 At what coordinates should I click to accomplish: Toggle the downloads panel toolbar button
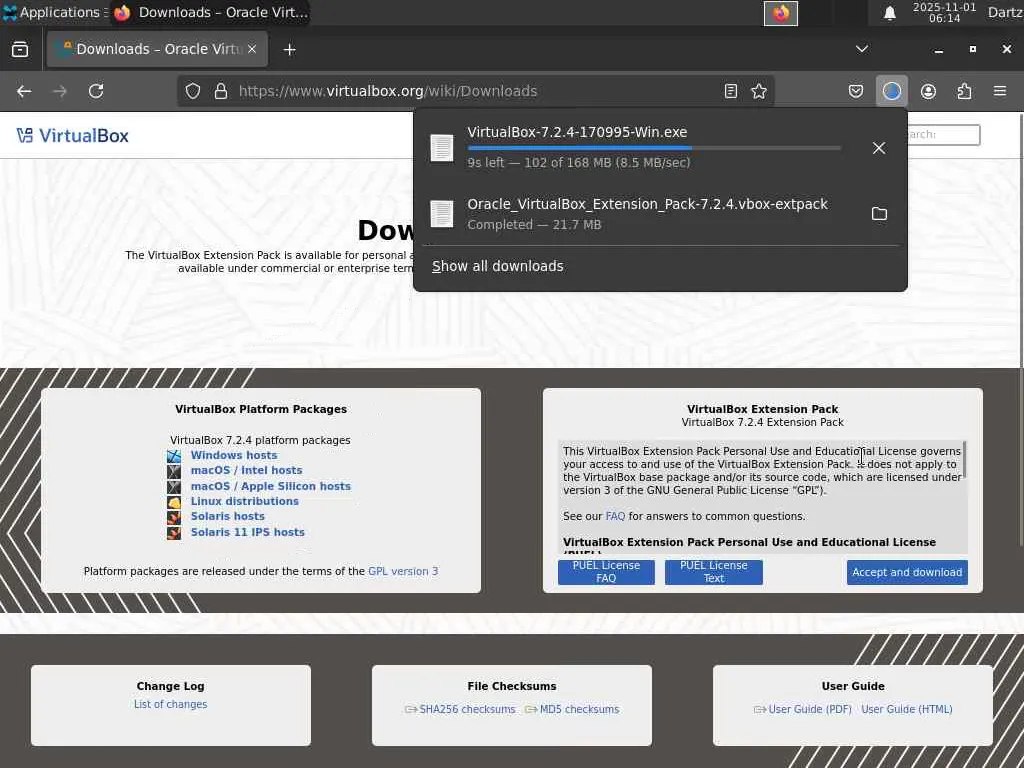891,91
